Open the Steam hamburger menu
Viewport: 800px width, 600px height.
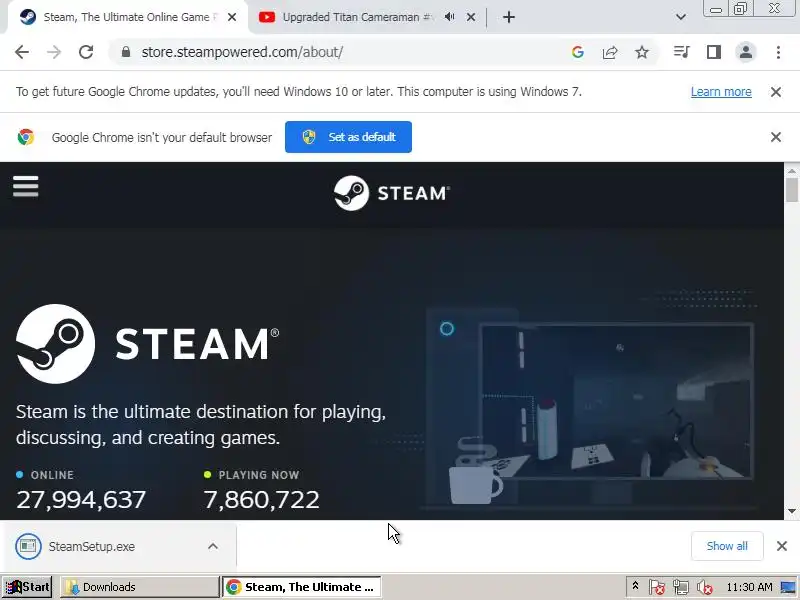pyautogui.click(x=26, y=186)
